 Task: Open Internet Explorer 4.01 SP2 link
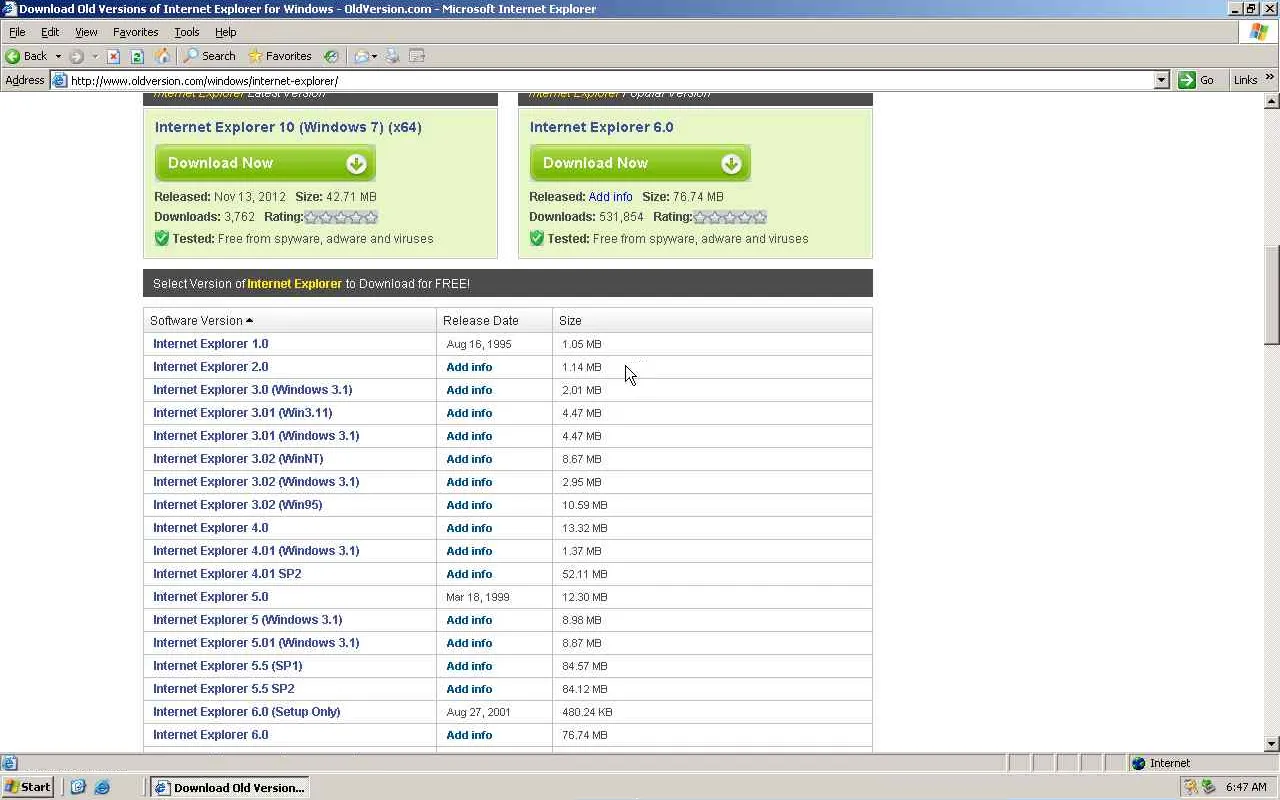click(x=227, y=574)
